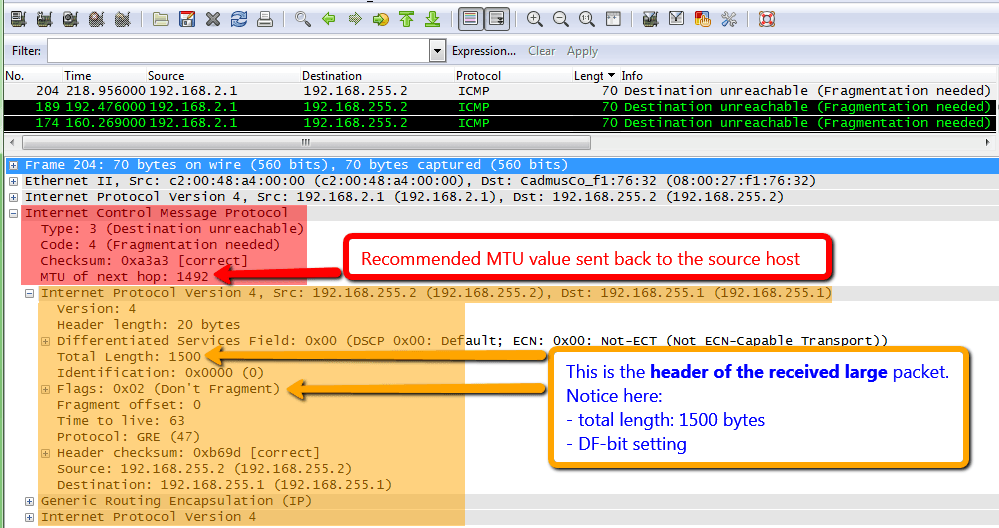This screenshot has height=528, width=999.
Task: Sort by Destination column header
Action: [377, 76]
